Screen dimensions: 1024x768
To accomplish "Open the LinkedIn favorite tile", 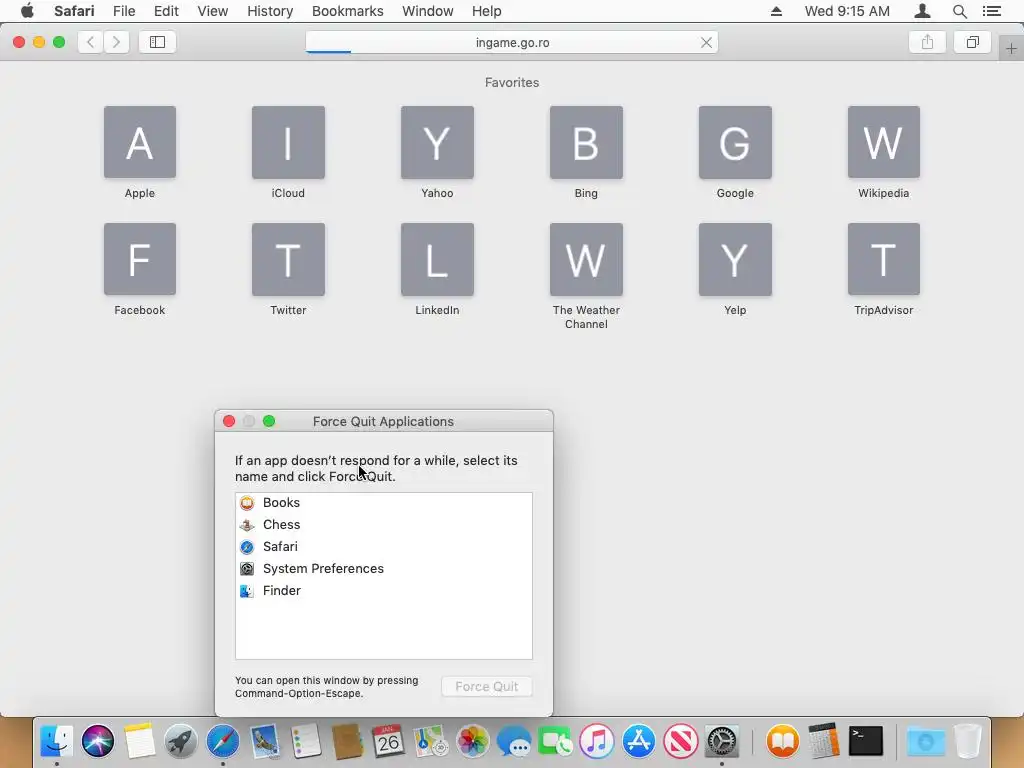I will pos(437,259).
